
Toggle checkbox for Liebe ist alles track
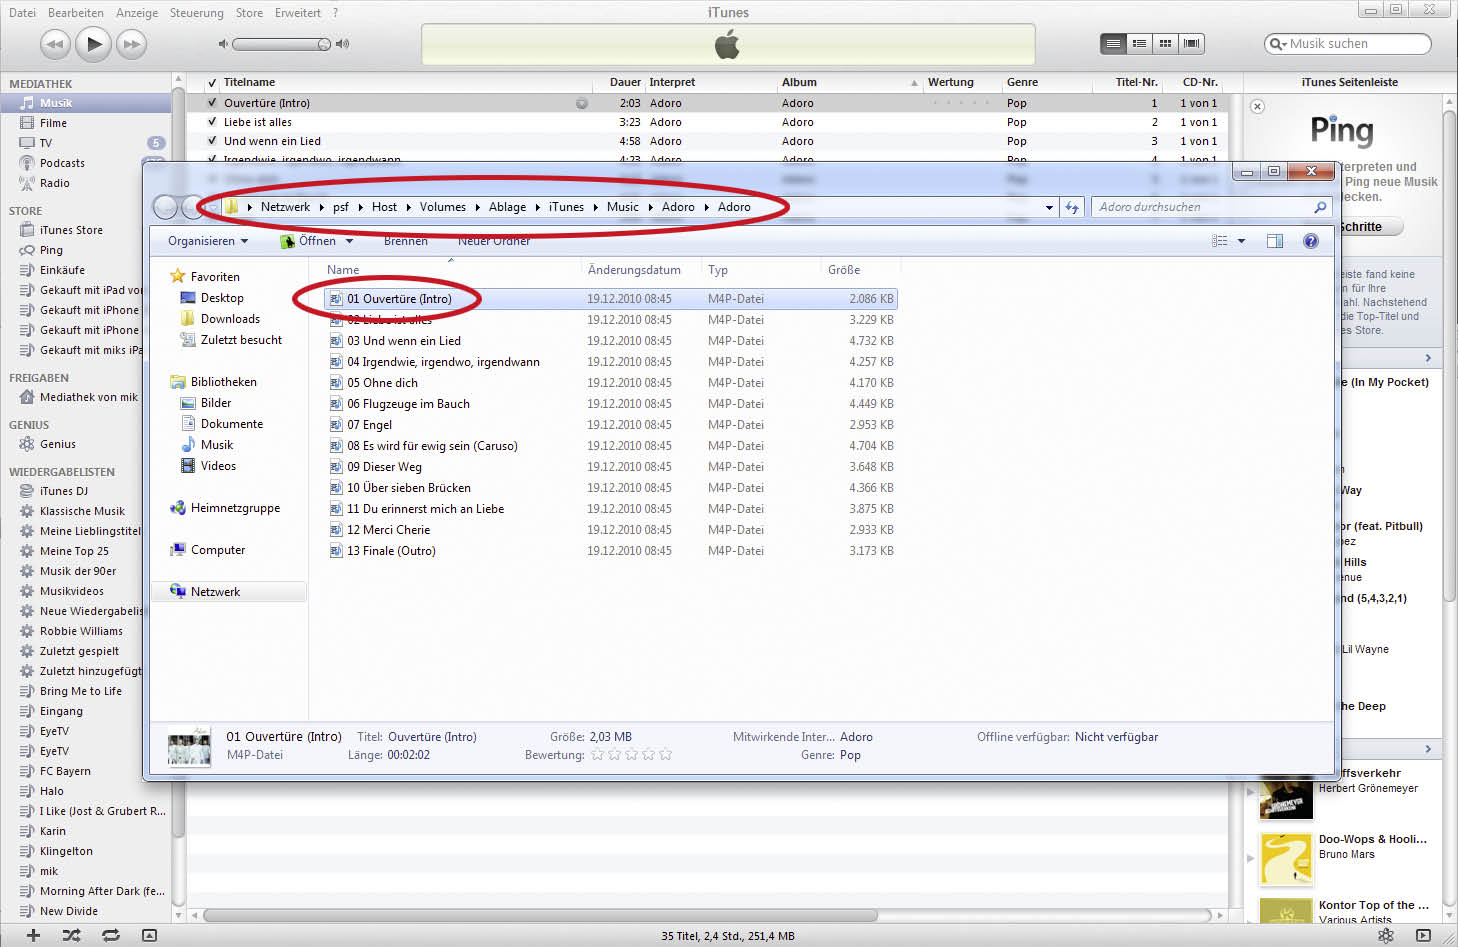click(x=212, y=122)
